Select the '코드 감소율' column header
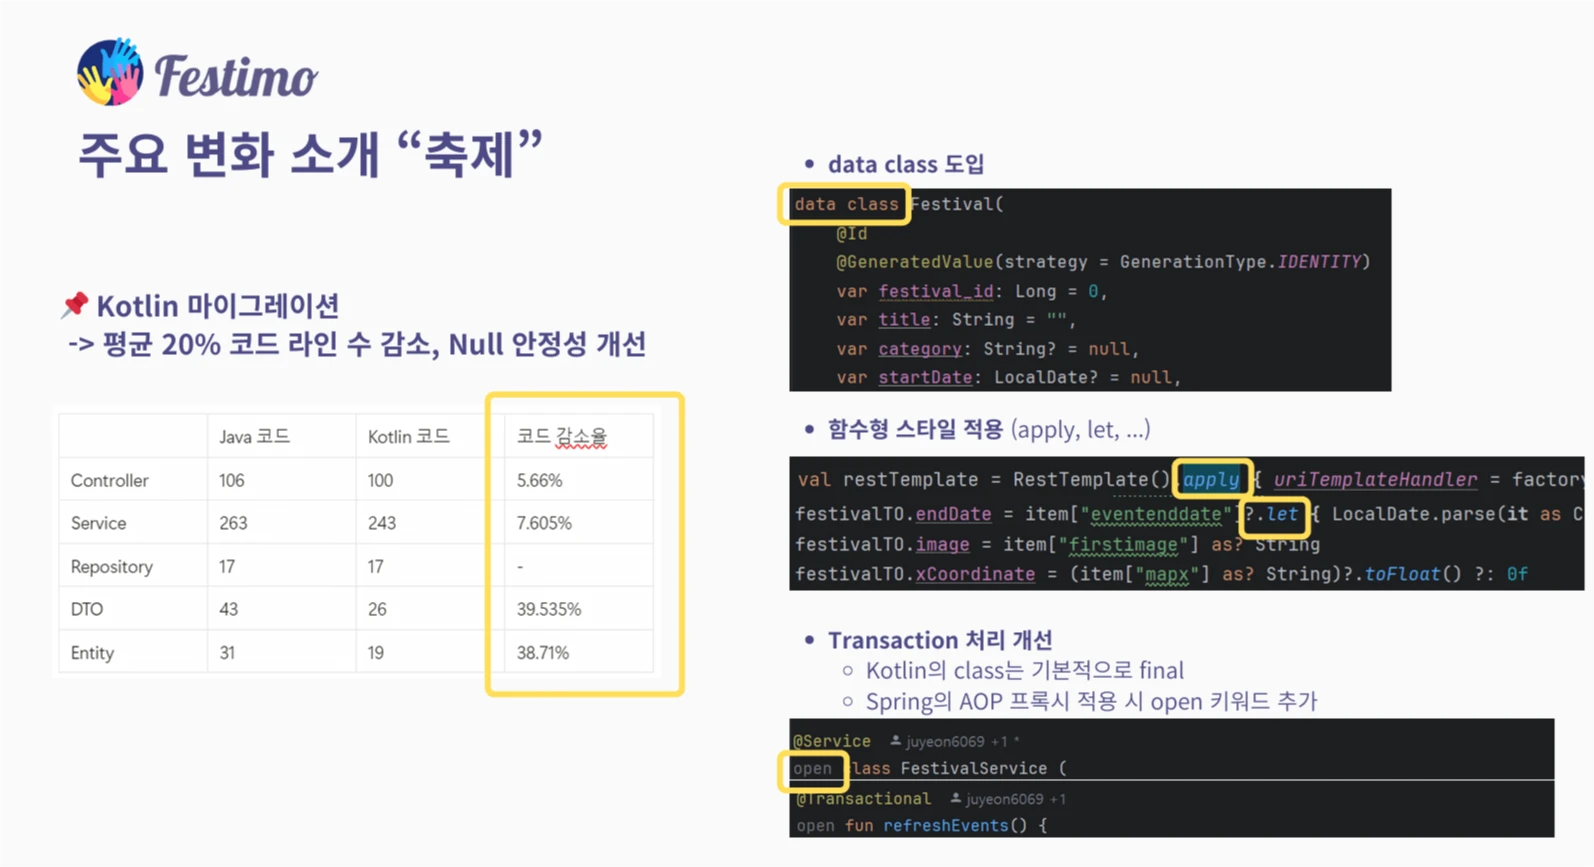Viewport: 1594px width, 867px height. coord(561,437)
